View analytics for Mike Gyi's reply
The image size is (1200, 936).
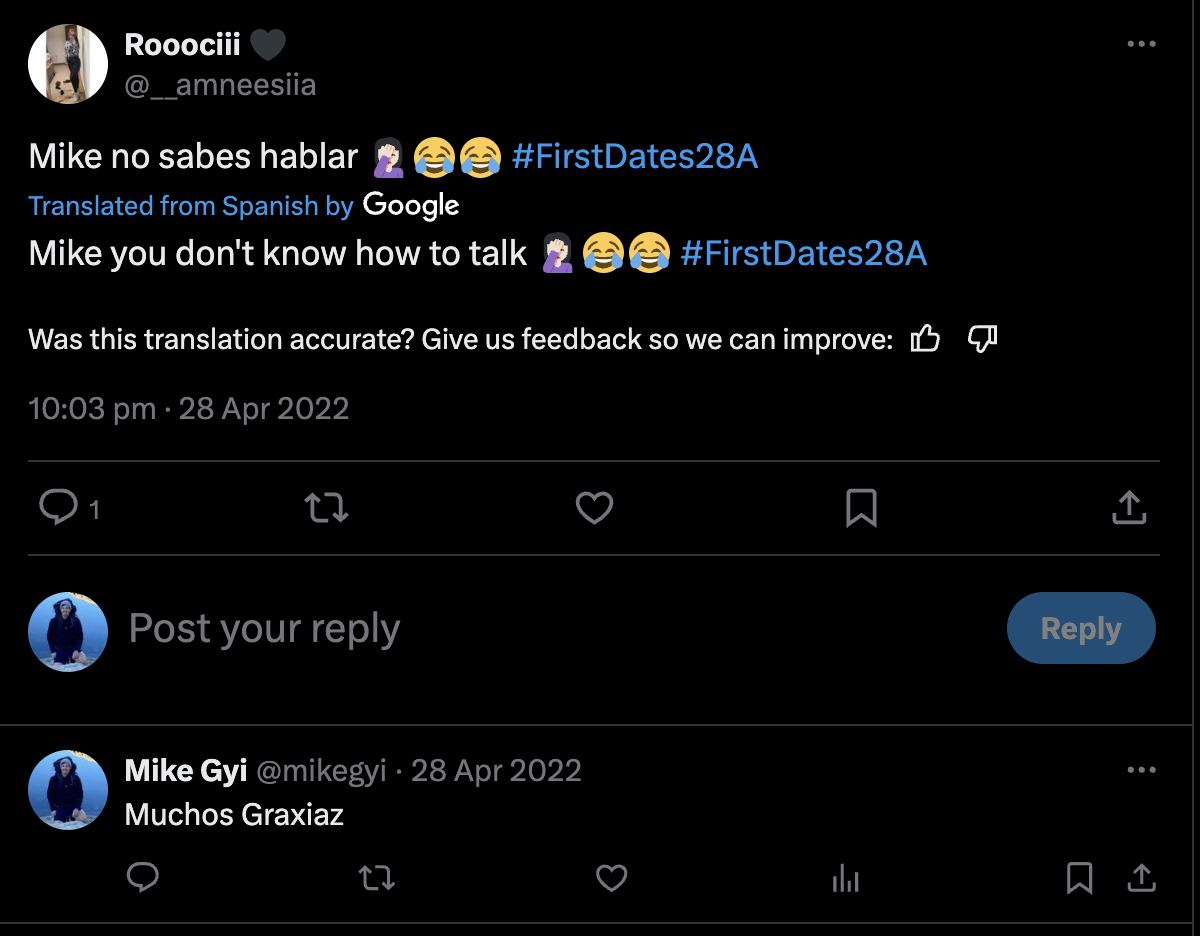coord(845,879)
